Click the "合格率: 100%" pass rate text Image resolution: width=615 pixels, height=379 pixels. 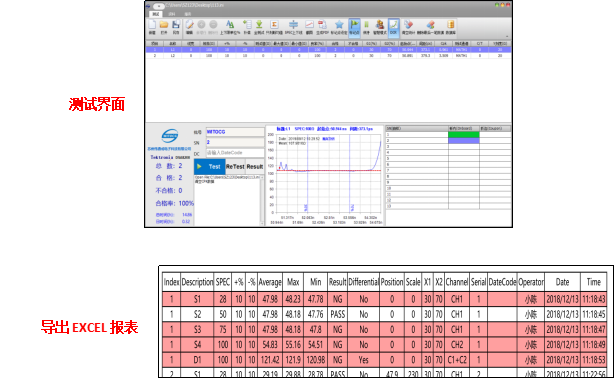175,203
